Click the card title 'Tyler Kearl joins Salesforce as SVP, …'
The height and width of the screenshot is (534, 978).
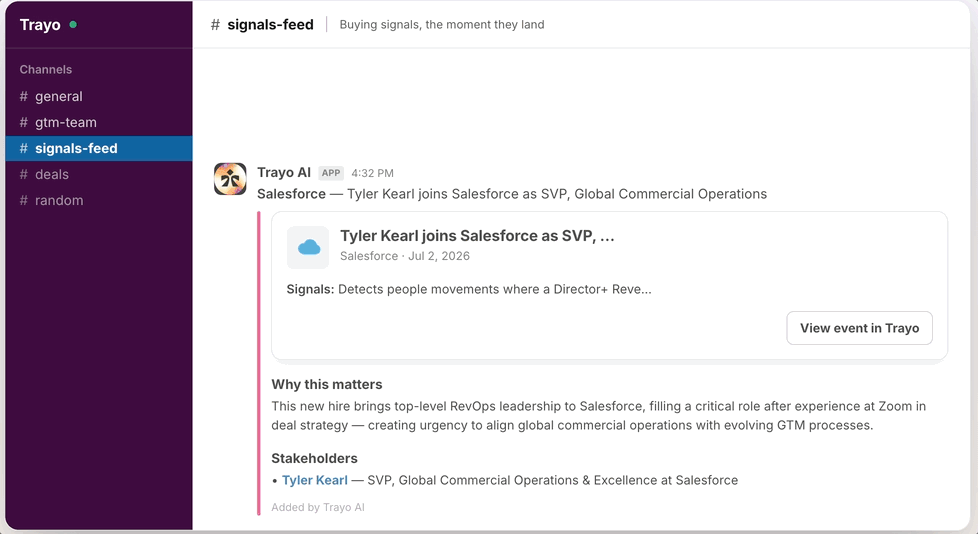[477, 236]
